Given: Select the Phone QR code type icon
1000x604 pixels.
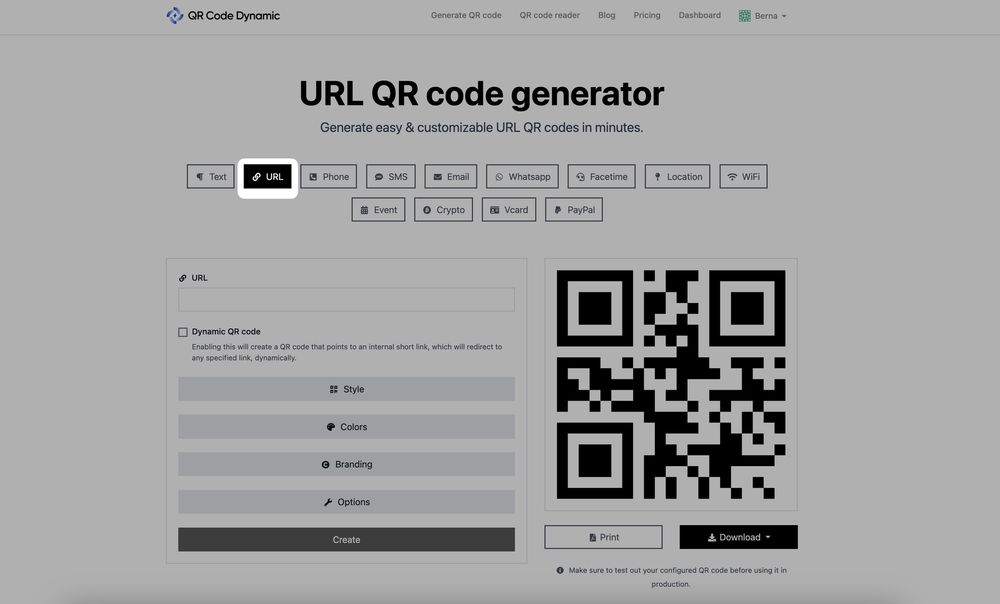Looking at the screenshot, I should 311,175.
